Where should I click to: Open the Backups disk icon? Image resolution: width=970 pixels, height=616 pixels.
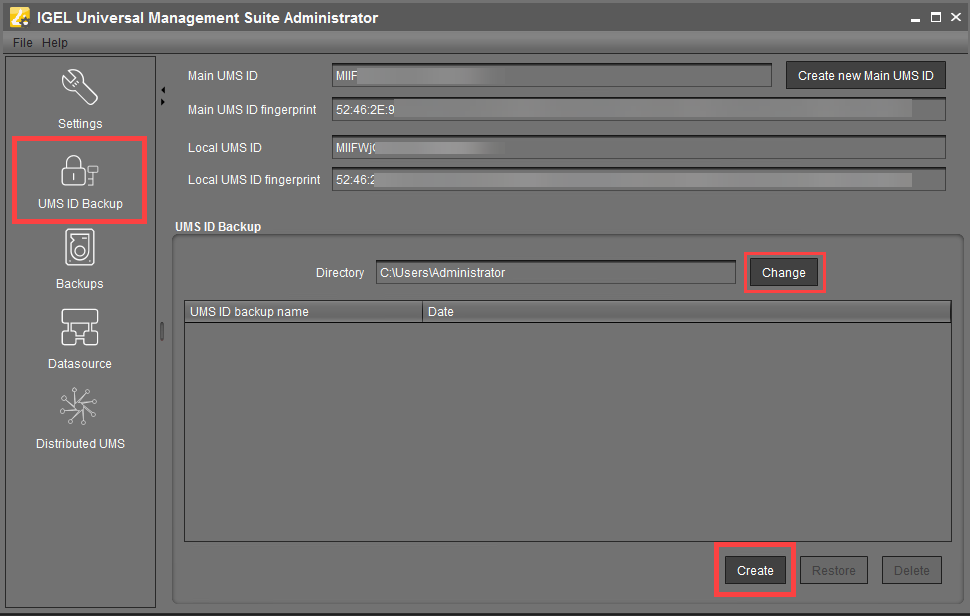pos(79,249)
